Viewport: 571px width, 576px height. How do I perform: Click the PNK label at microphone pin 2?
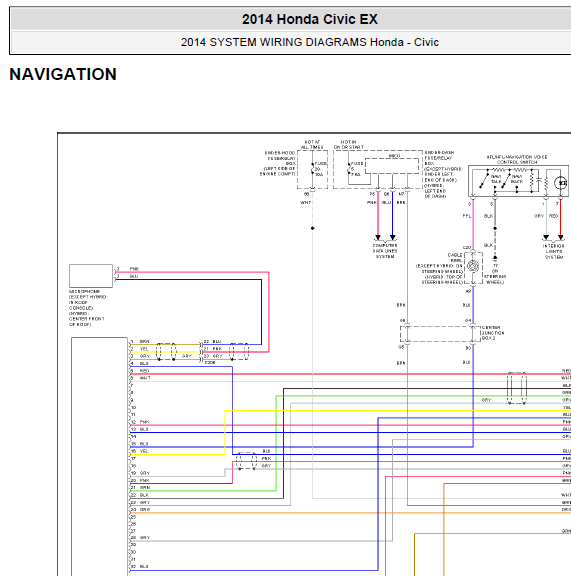coord(134,269)
